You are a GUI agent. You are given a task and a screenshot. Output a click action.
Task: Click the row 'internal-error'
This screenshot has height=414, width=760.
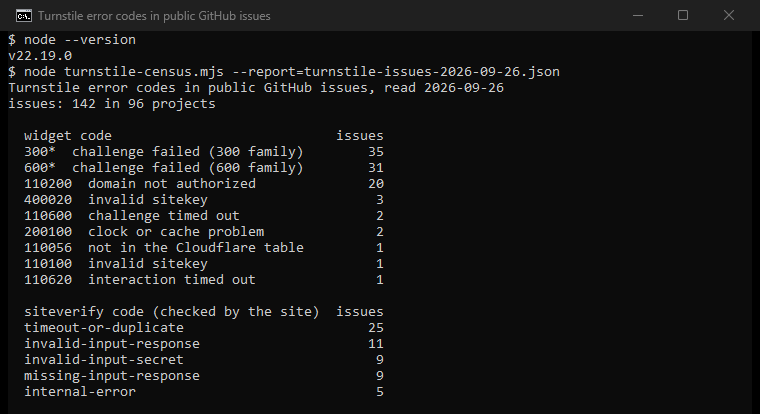tap(204, 392)
